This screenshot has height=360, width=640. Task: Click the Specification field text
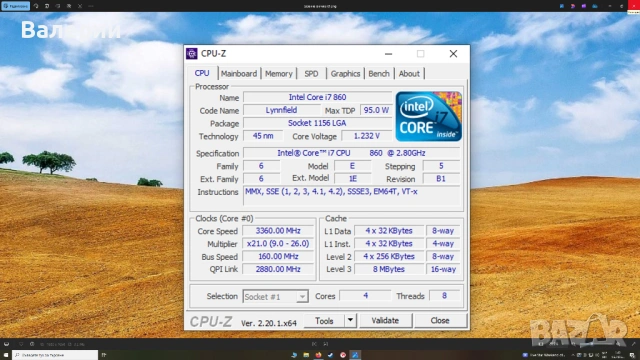click(x=351, y=153)
